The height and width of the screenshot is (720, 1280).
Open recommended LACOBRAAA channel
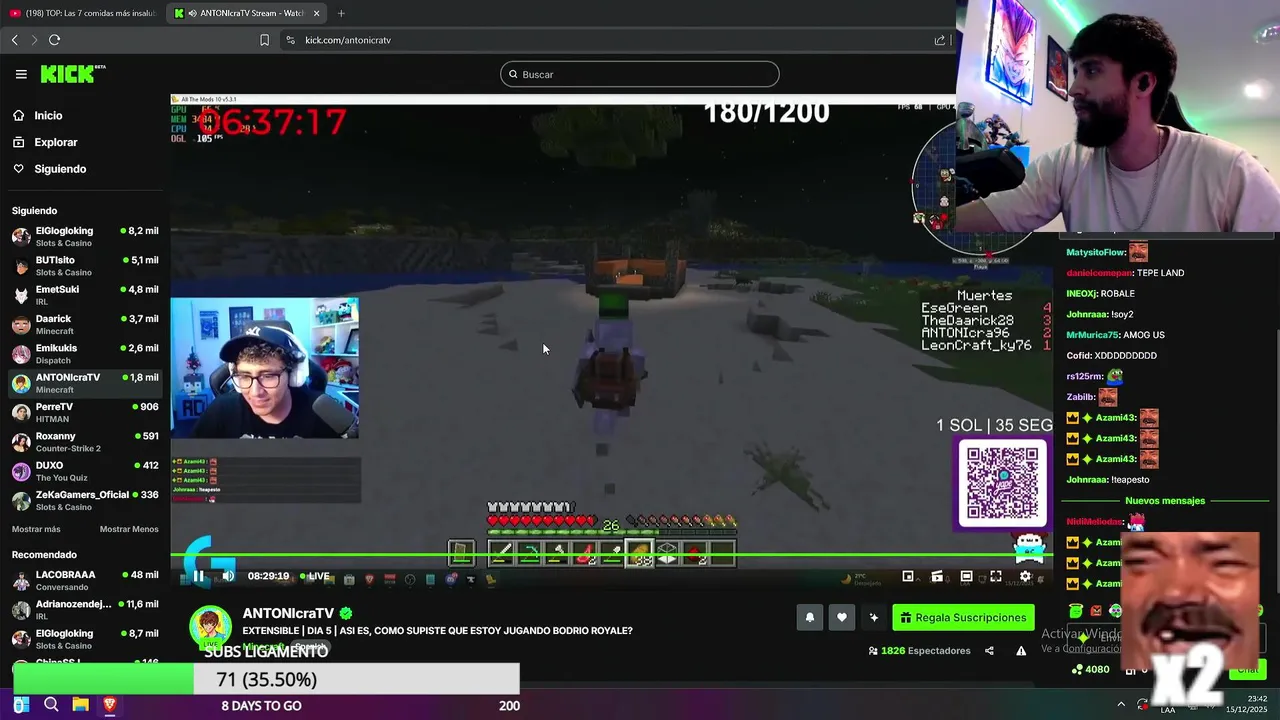tap(85, 581)
